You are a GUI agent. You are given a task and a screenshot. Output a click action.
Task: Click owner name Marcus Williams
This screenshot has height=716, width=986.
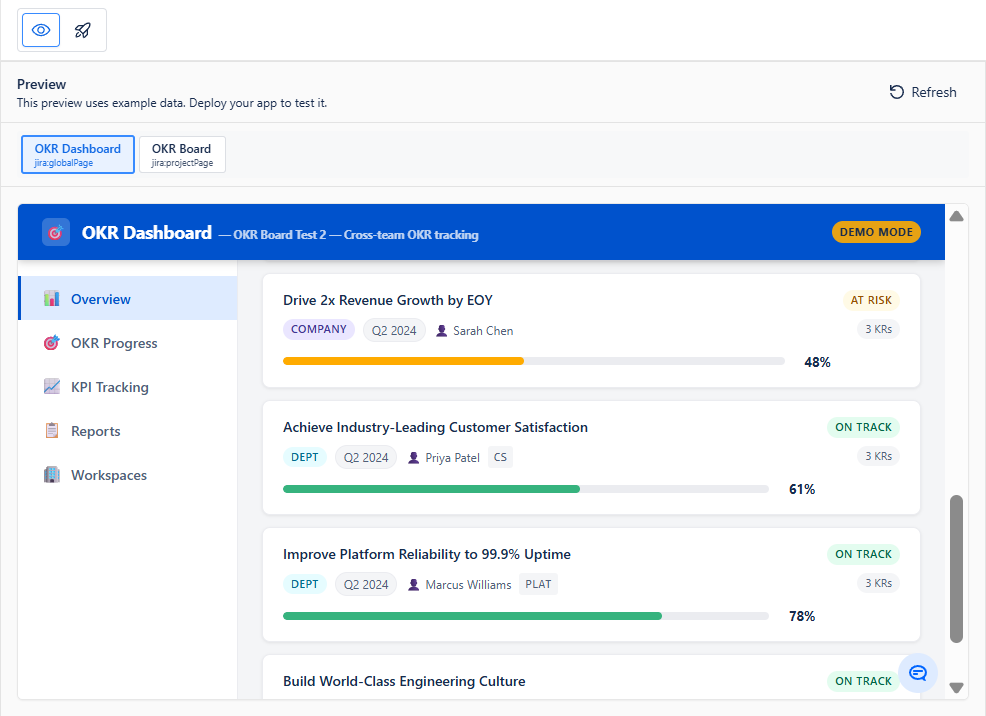(468, 585)
